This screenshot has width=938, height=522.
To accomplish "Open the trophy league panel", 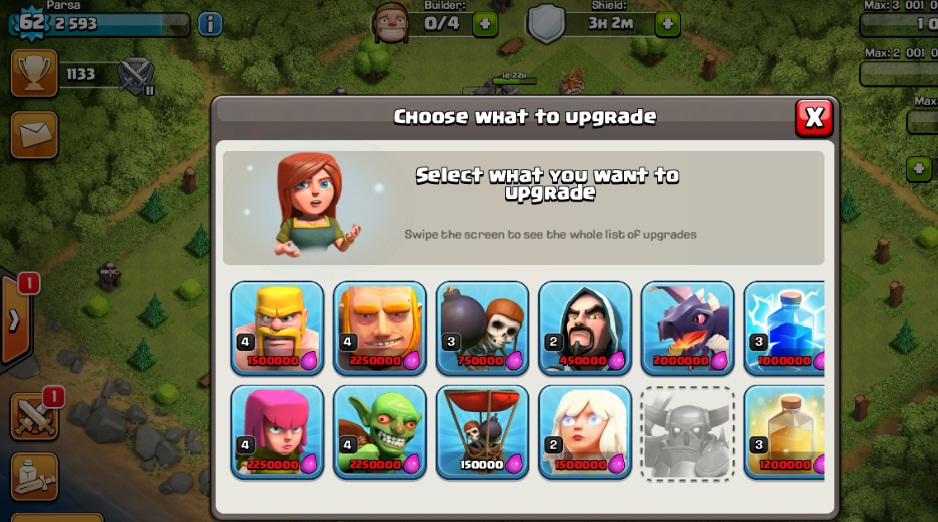I will click(x=34, y=73).
